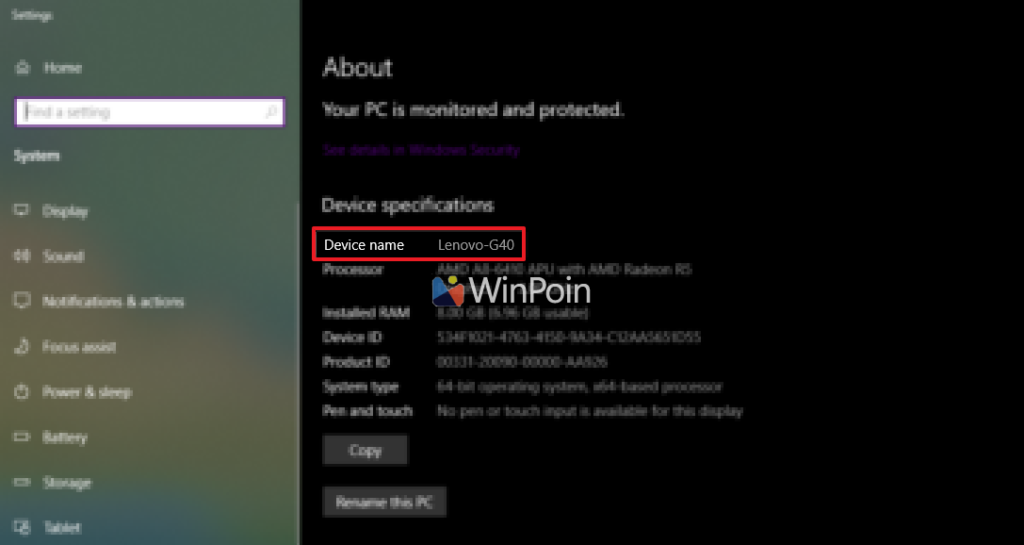Click the Battery icon in the sidebar
Viewport: 1024px width, 545px height.
22,437
